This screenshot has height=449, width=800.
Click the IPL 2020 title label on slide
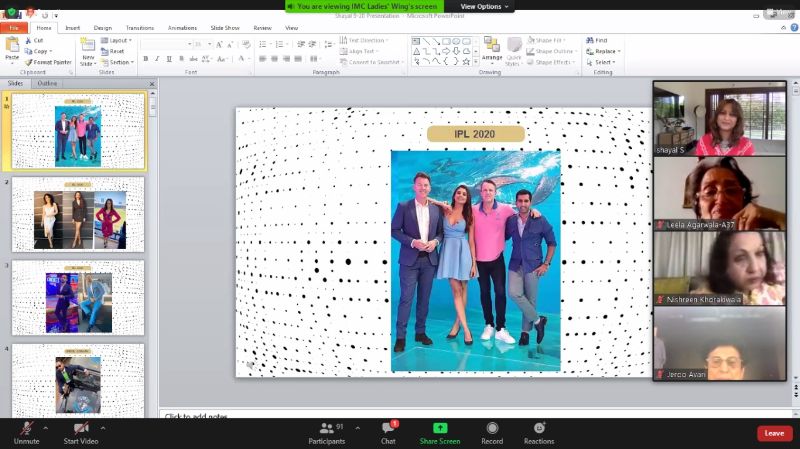475,134
